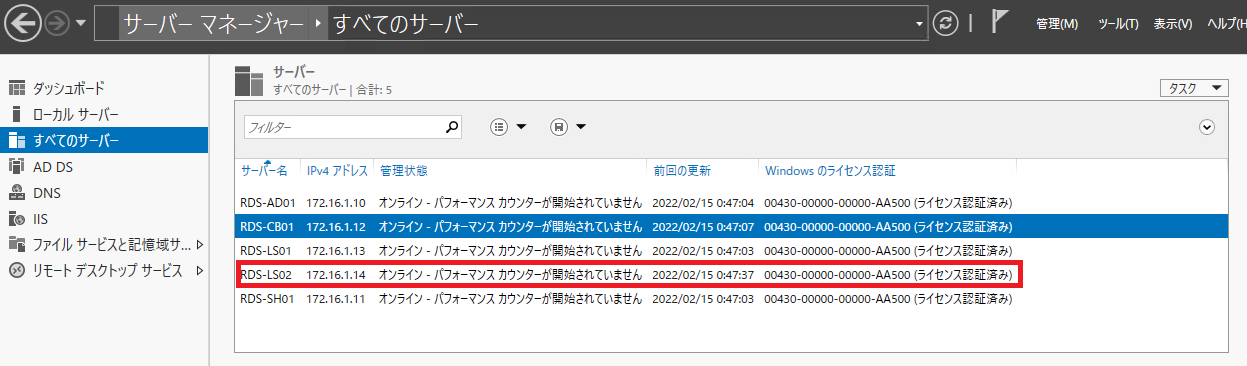Select すべてのサーバー in the sidebar
The image size is (1247, 366).
[104, 140]
